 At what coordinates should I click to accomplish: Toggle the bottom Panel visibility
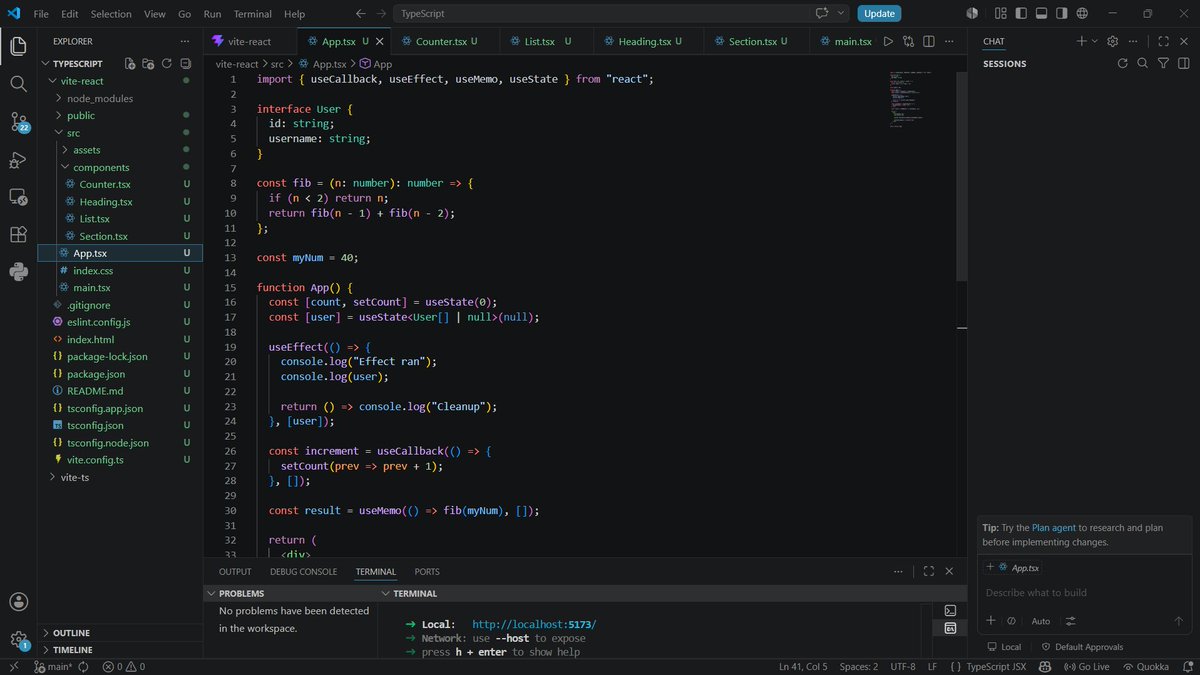pos(1041,13)
